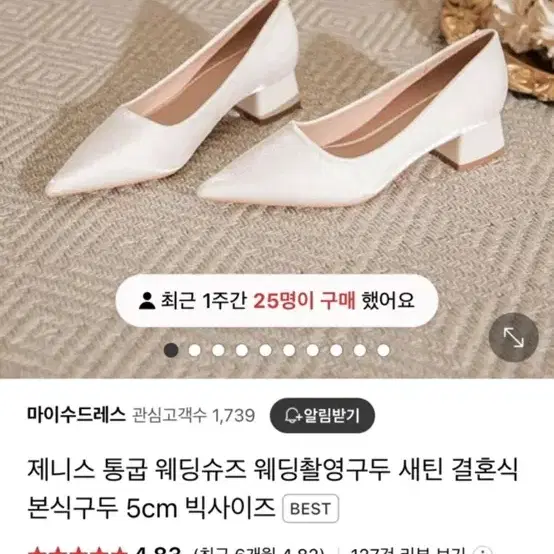Screen dimensions: 554x554
Task: Expand the product image to fullscreen
Action: [513, 337]
